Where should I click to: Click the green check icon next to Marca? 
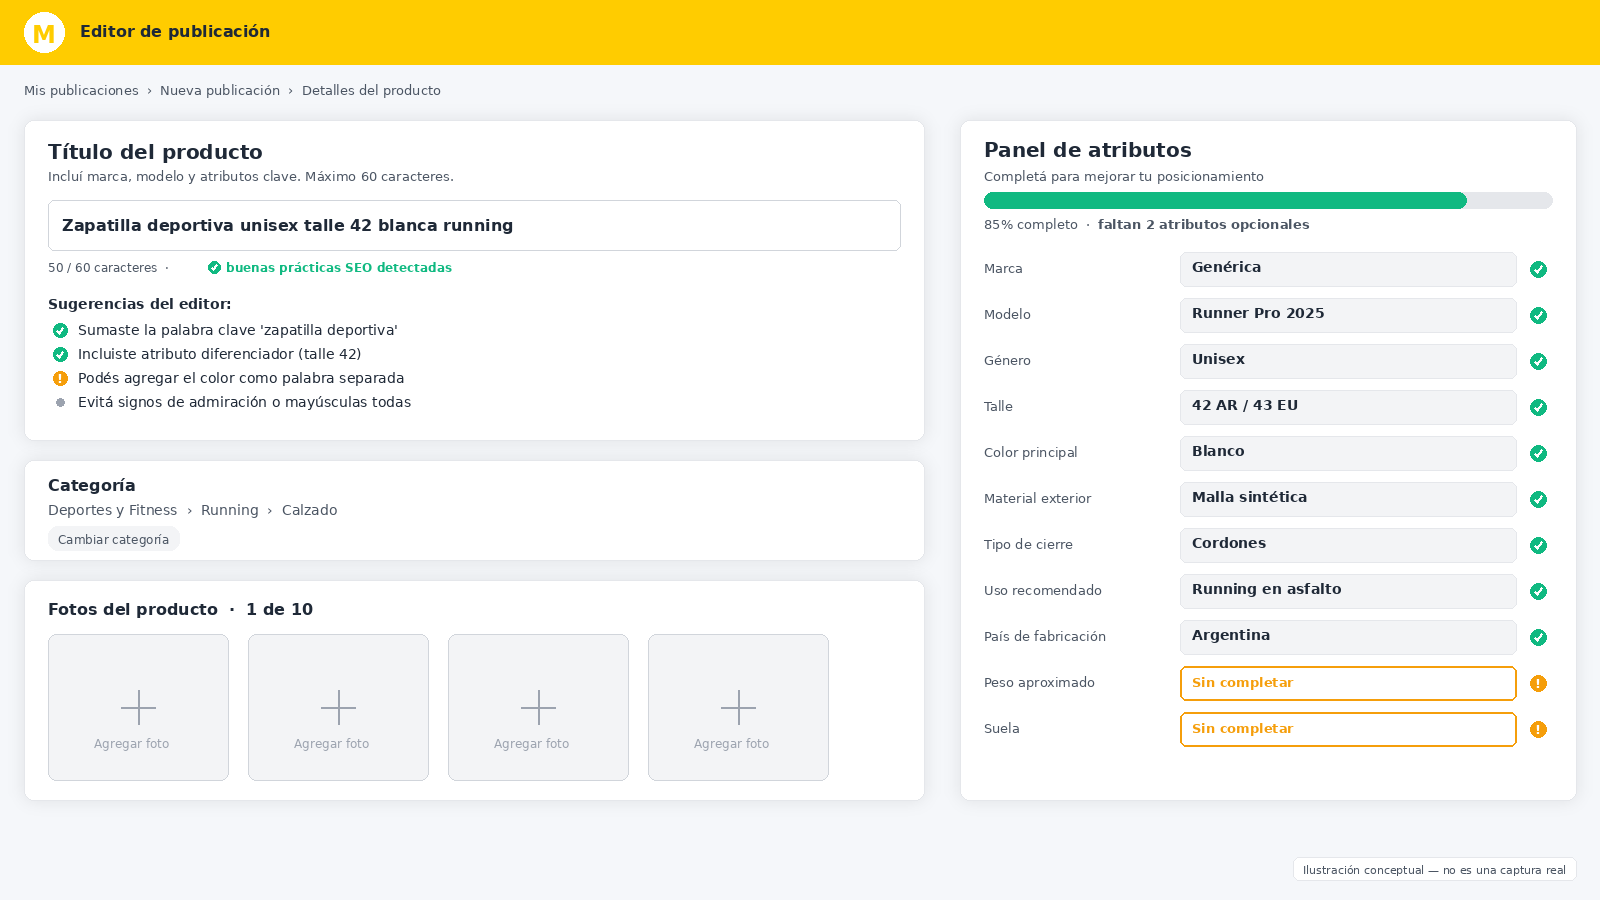tap(1539, 270)
